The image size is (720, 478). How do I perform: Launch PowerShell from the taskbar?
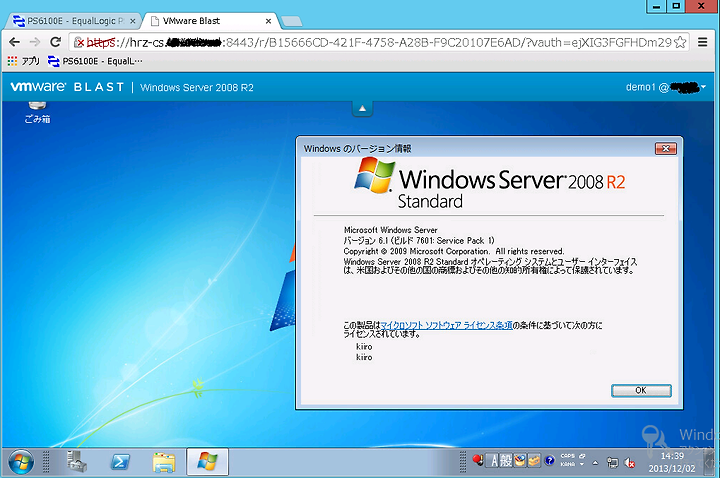pos(120,461)
